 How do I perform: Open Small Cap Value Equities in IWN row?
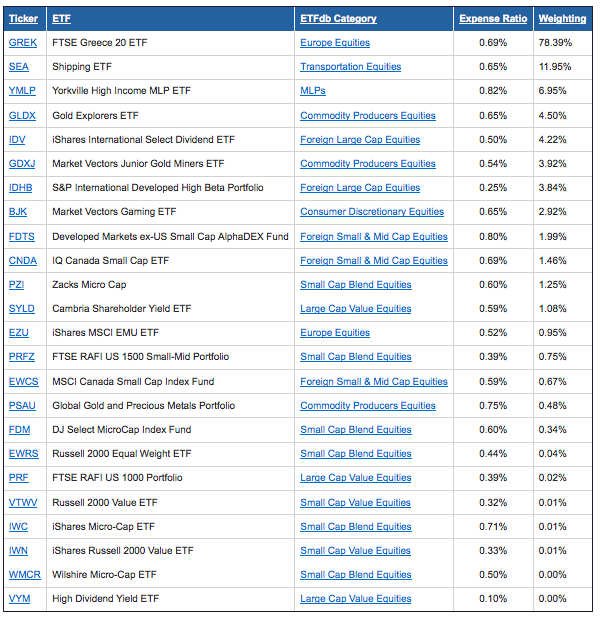coord(355,551)
